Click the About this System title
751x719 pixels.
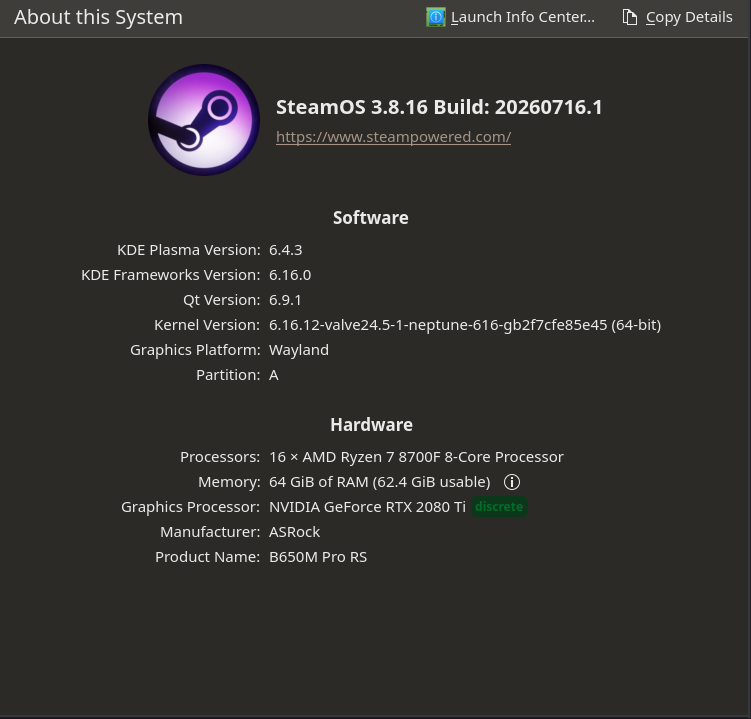tap(98, 17)
